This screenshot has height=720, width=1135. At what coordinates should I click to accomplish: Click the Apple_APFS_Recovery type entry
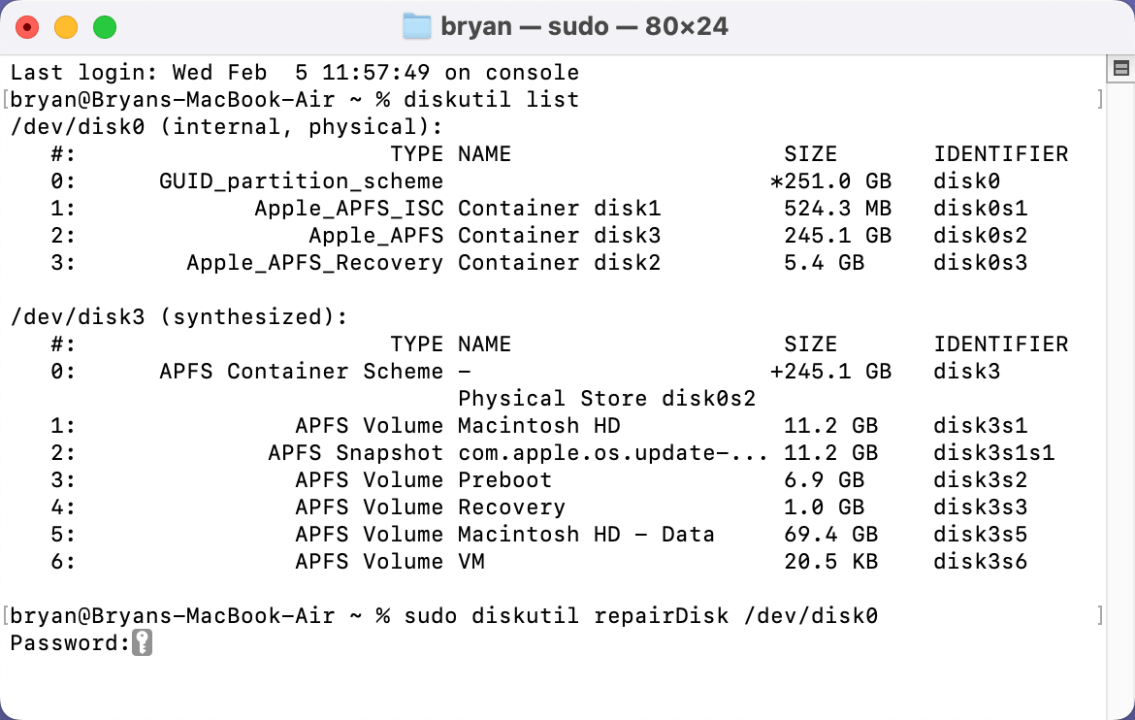[314, 263]
